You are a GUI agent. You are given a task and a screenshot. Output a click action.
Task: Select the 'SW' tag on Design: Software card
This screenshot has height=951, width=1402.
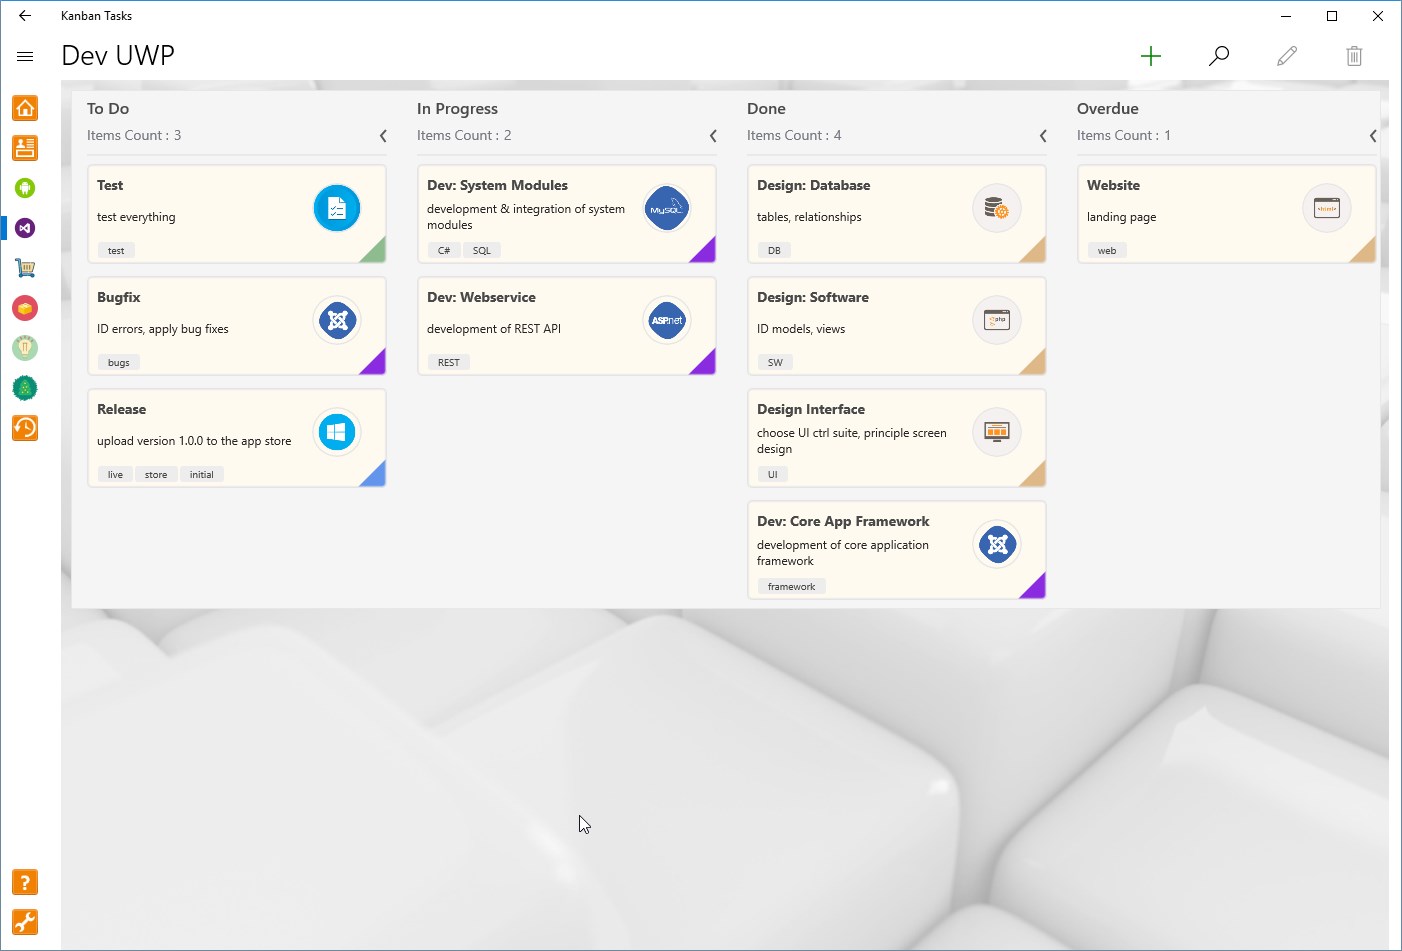coord(775,363)
